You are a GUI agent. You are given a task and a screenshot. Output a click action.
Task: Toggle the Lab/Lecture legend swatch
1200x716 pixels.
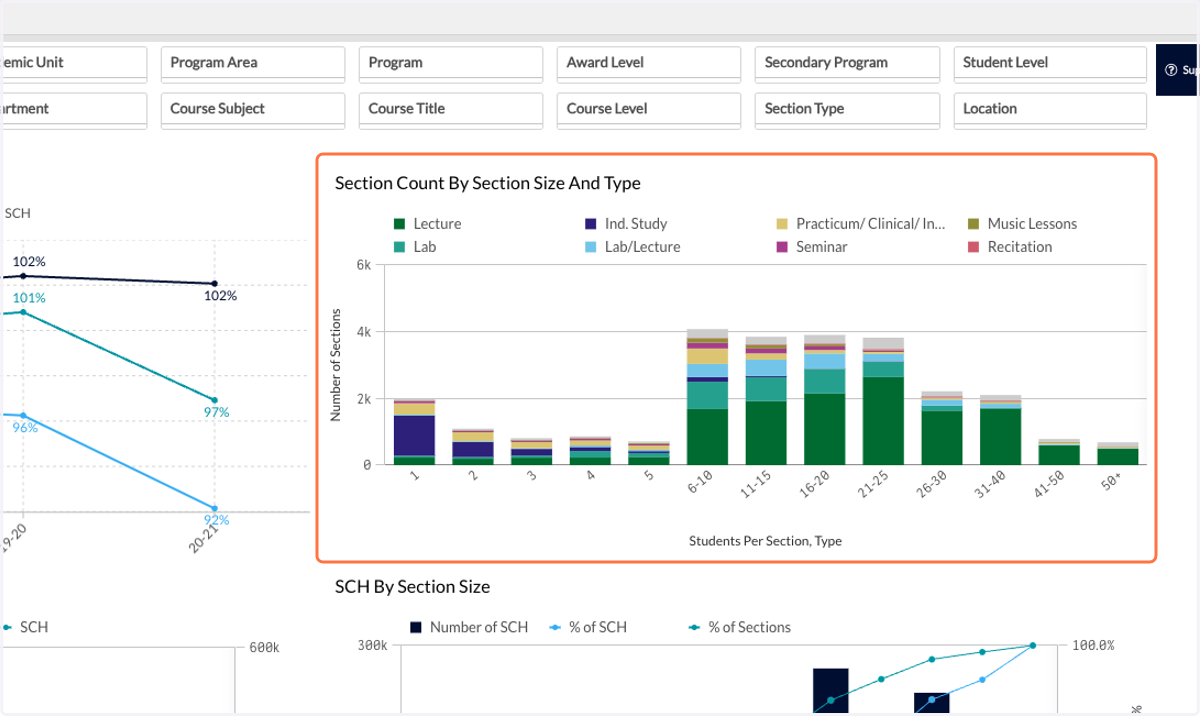click(x=591, y=247)
